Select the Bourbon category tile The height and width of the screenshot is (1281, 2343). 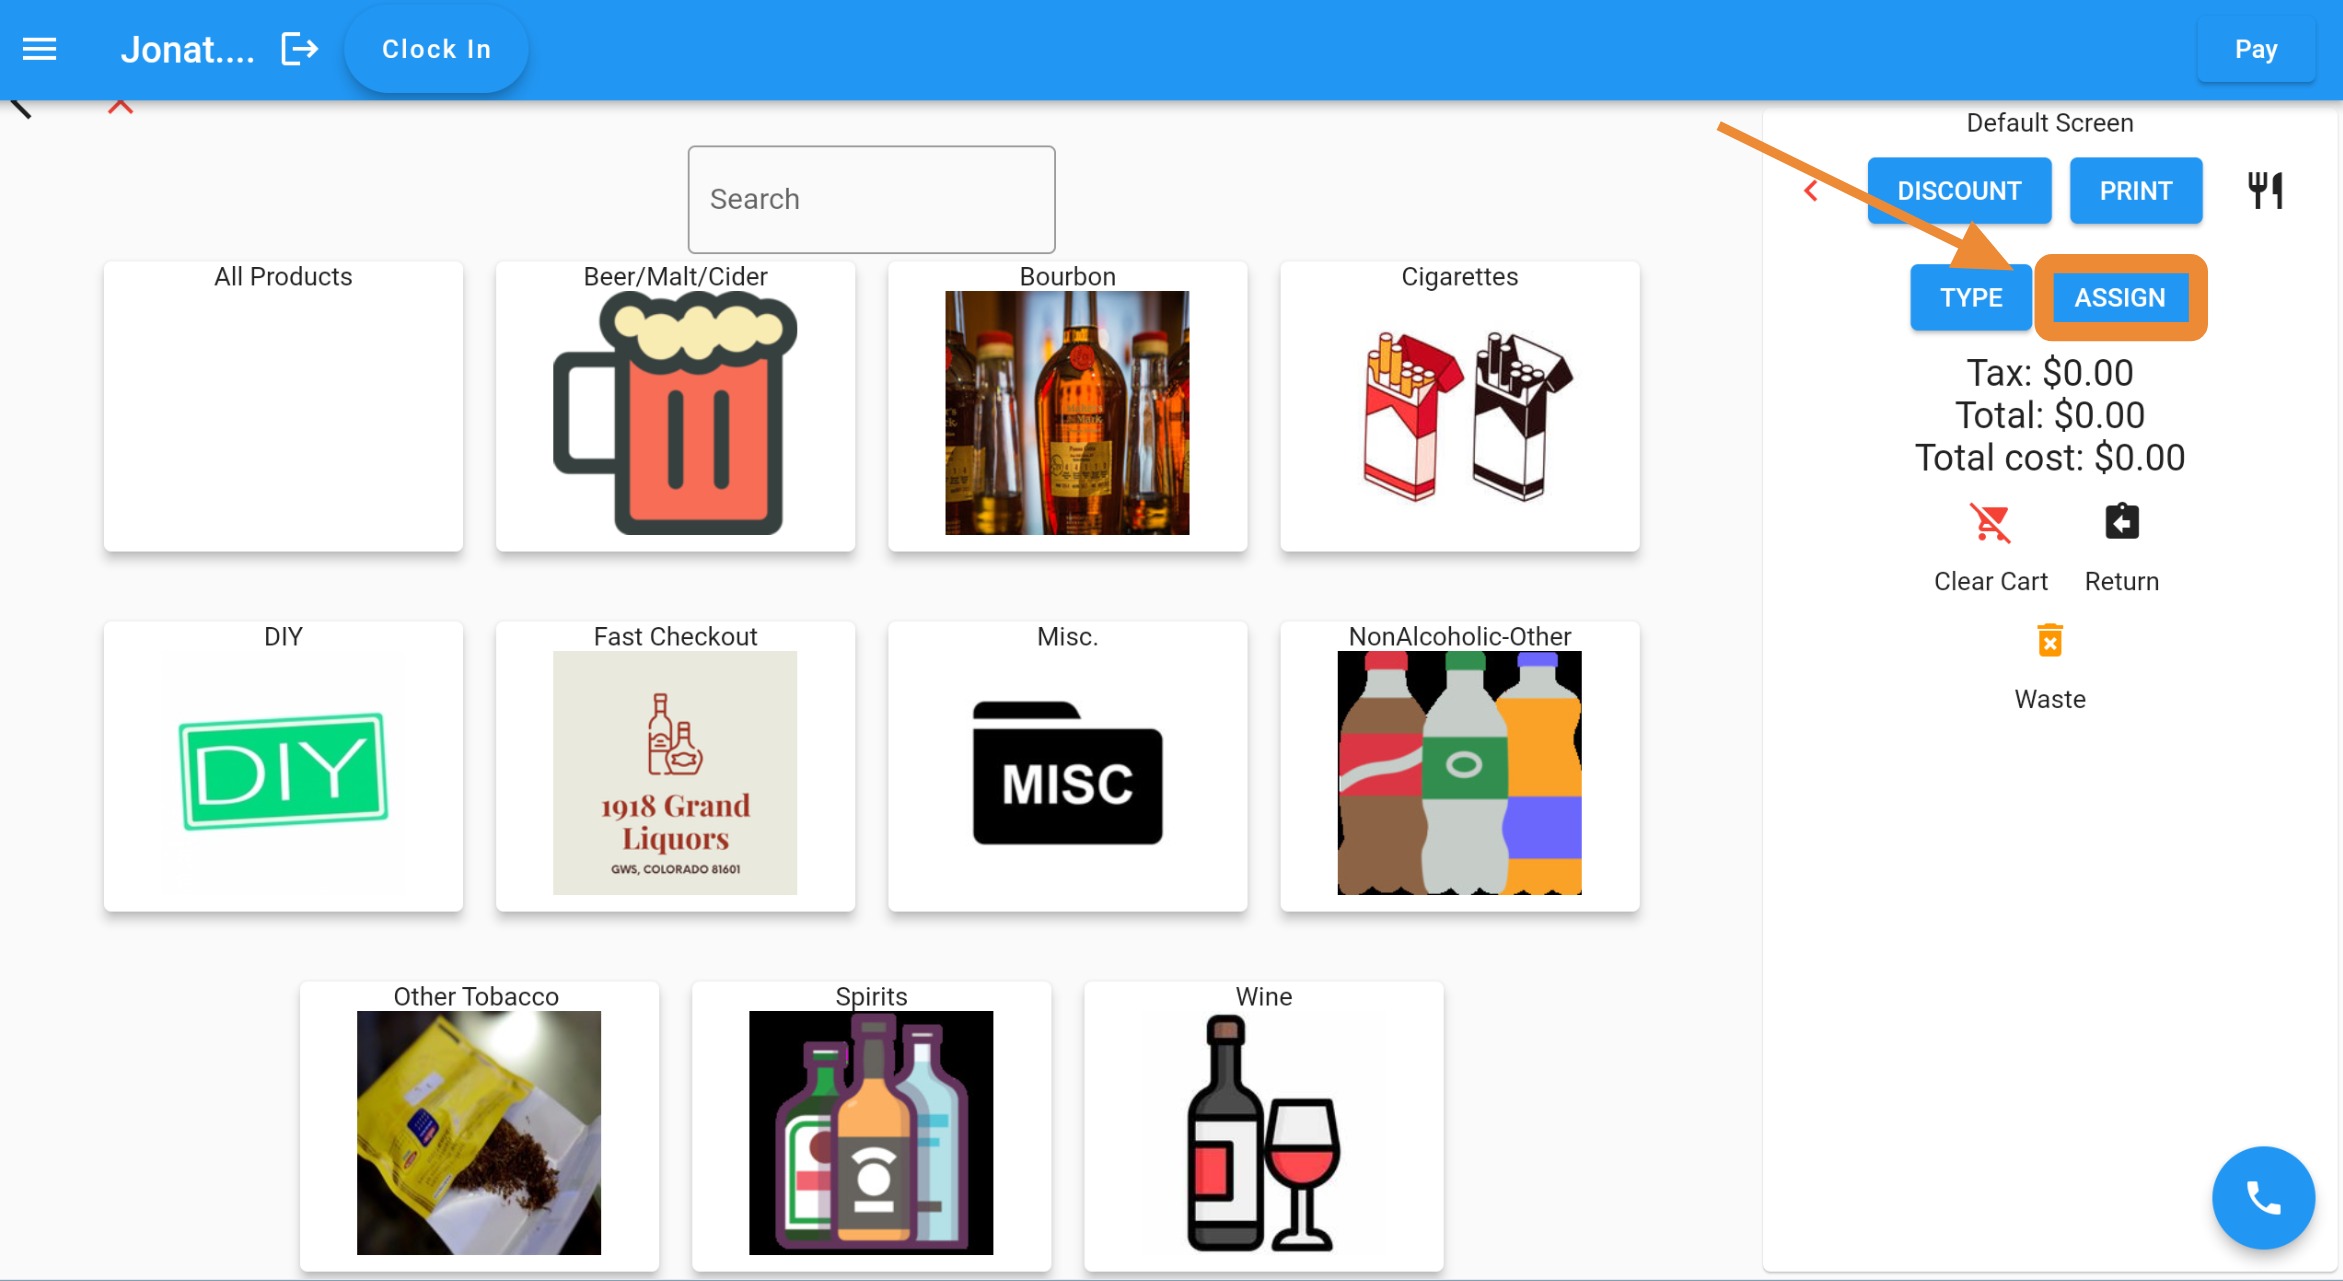tap(1067, 406)
